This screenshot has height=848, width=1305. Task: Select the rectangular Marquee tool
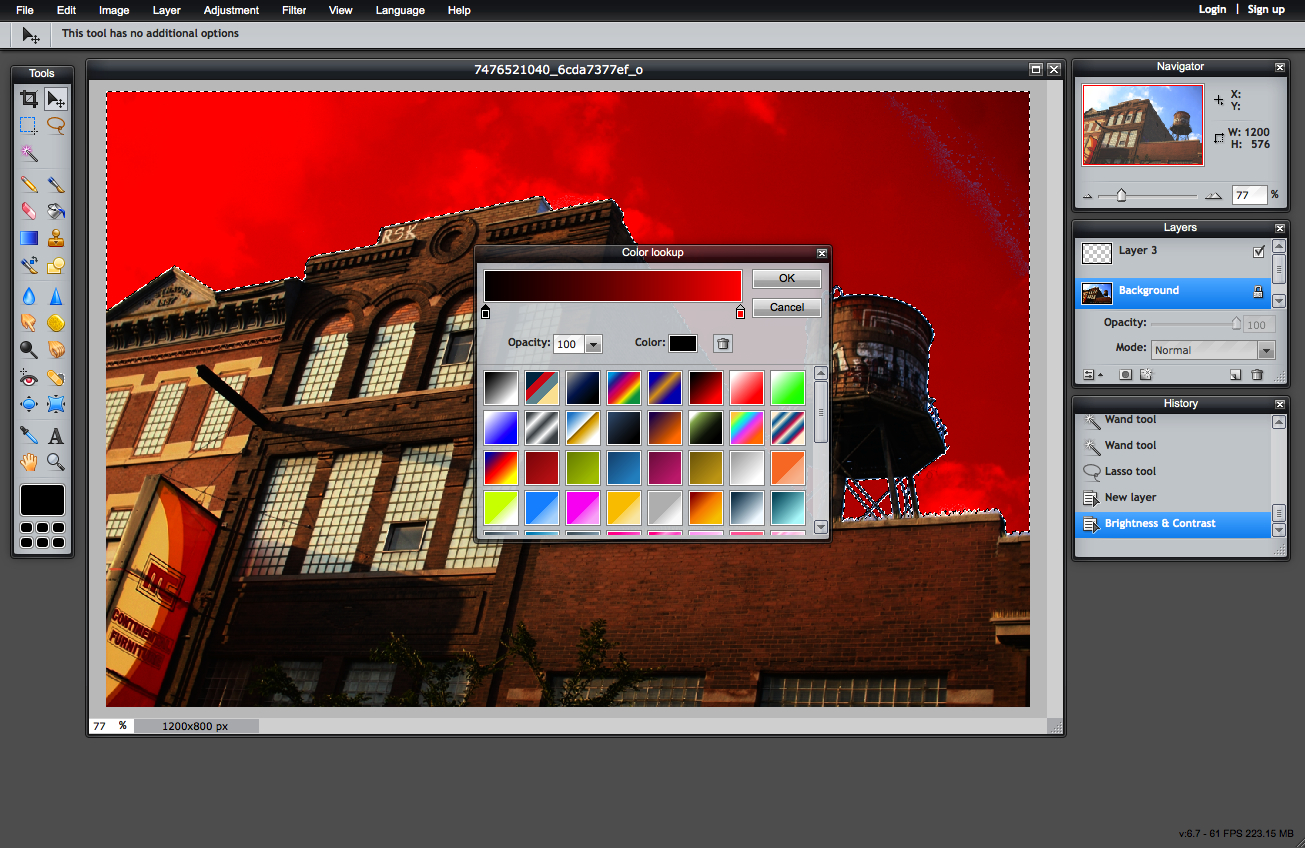[29, 126]
